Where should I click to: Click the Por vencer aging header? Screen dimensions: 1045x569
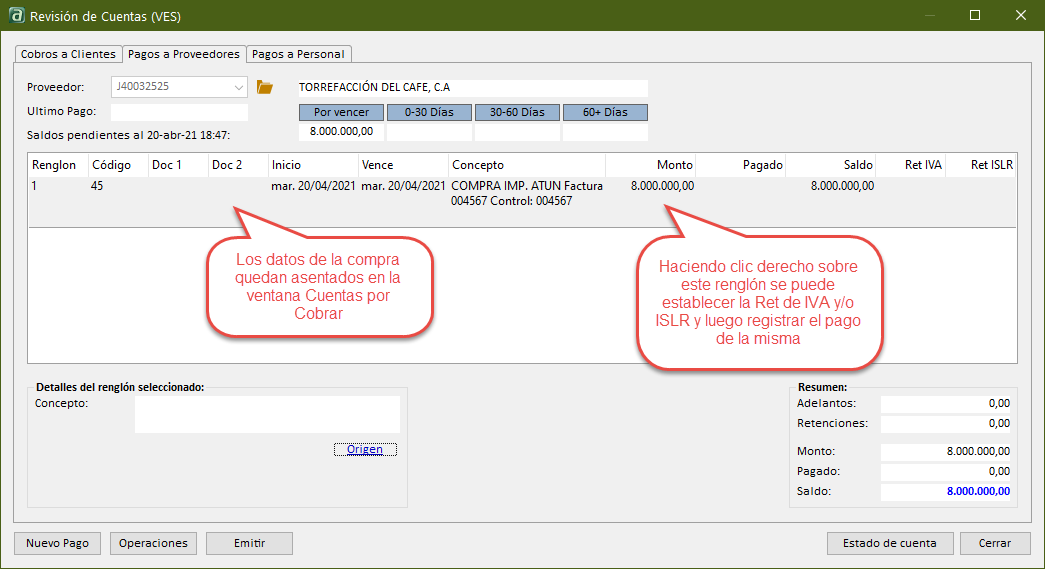pos(341,112)
